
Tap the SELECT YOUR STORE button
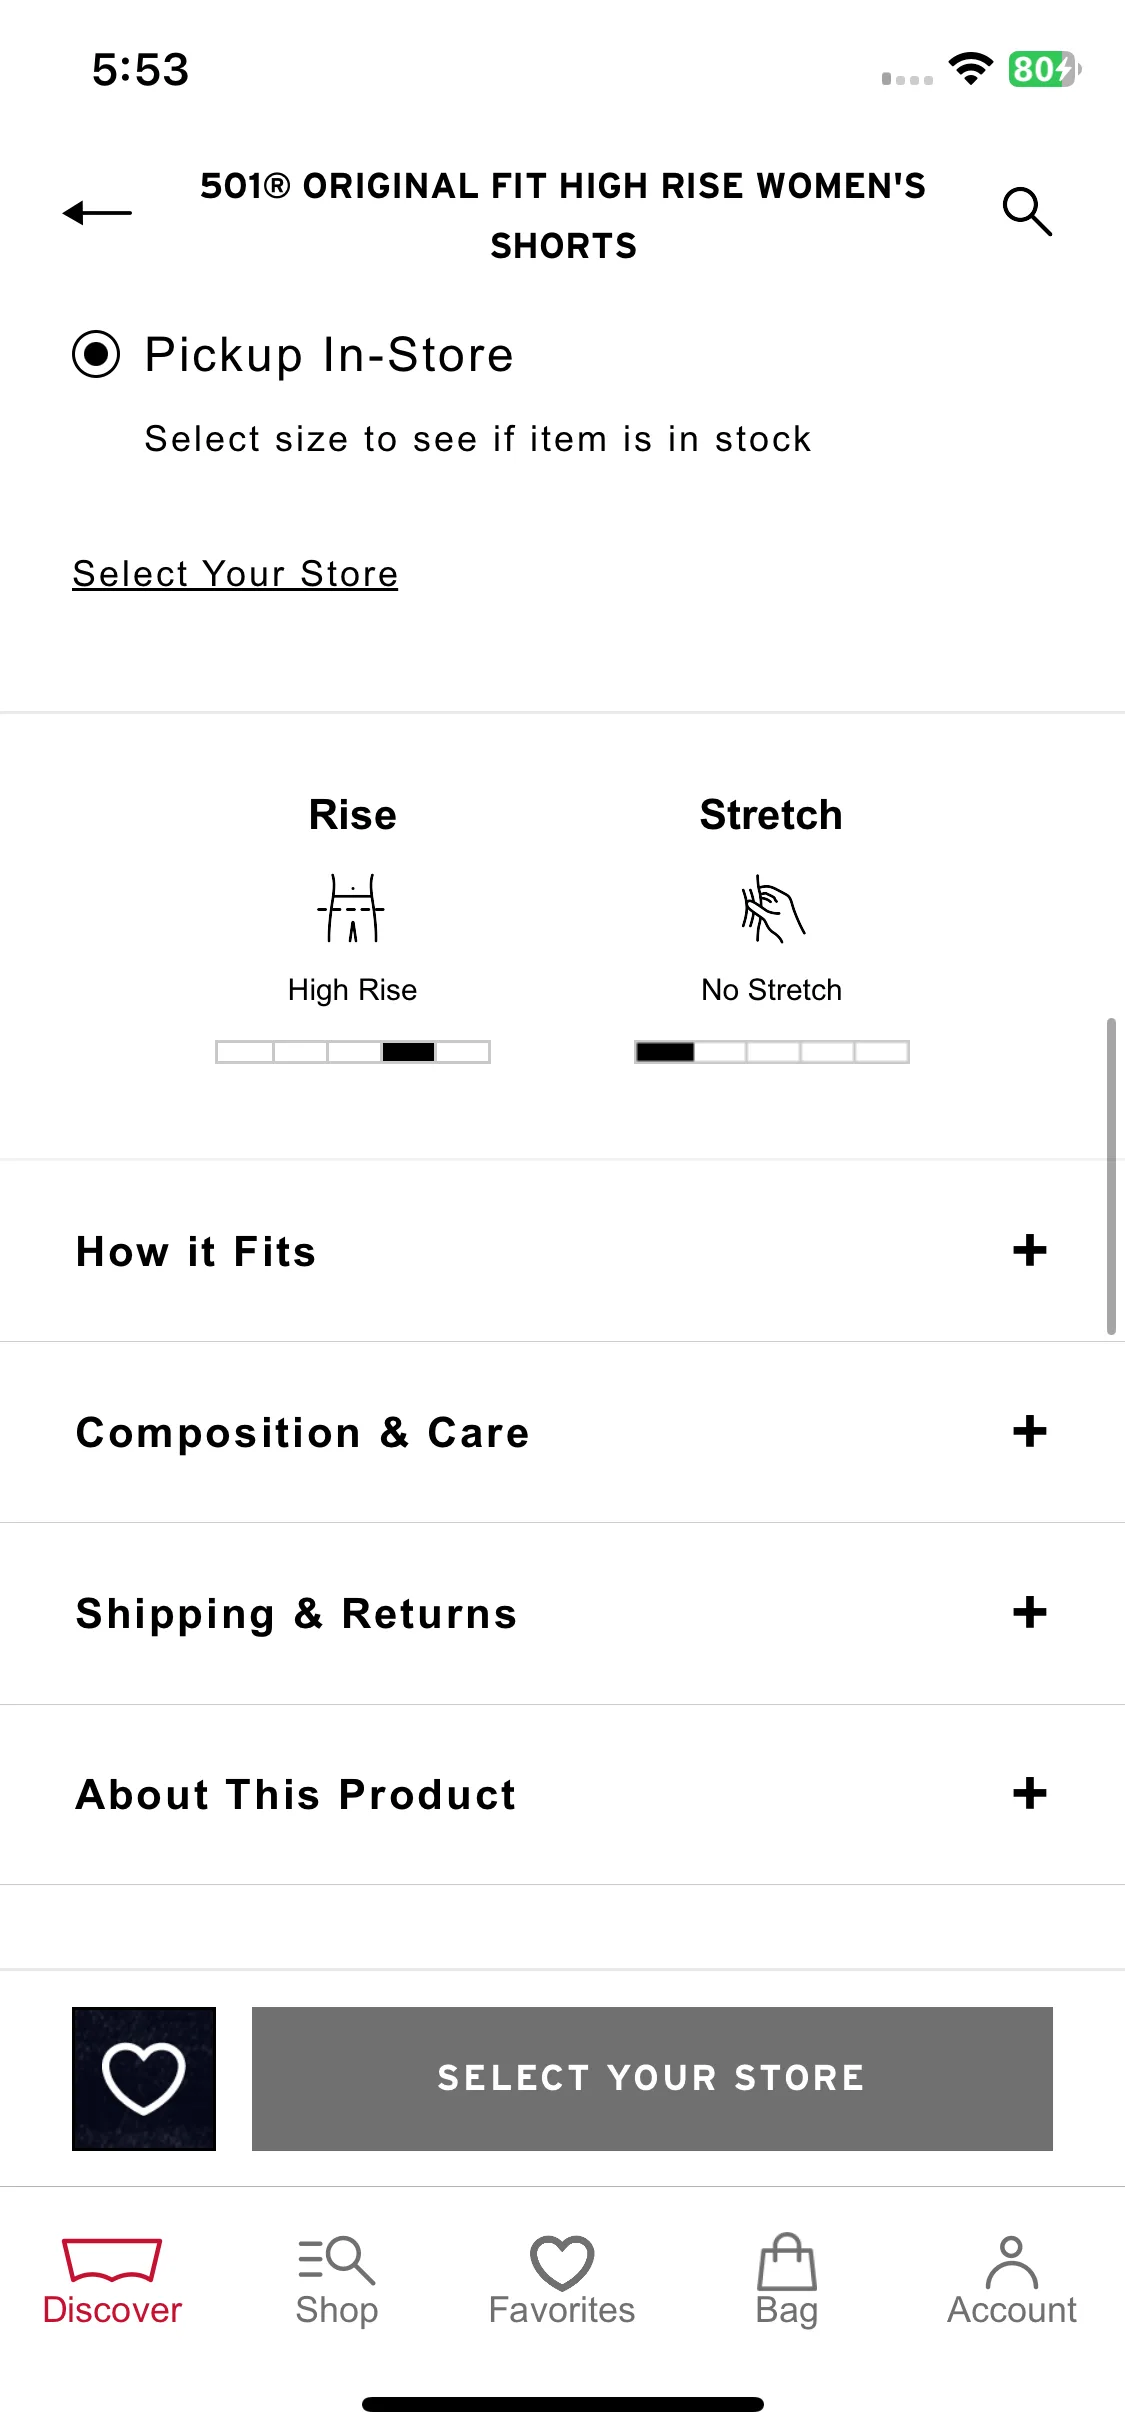[x=652, y=2078]
